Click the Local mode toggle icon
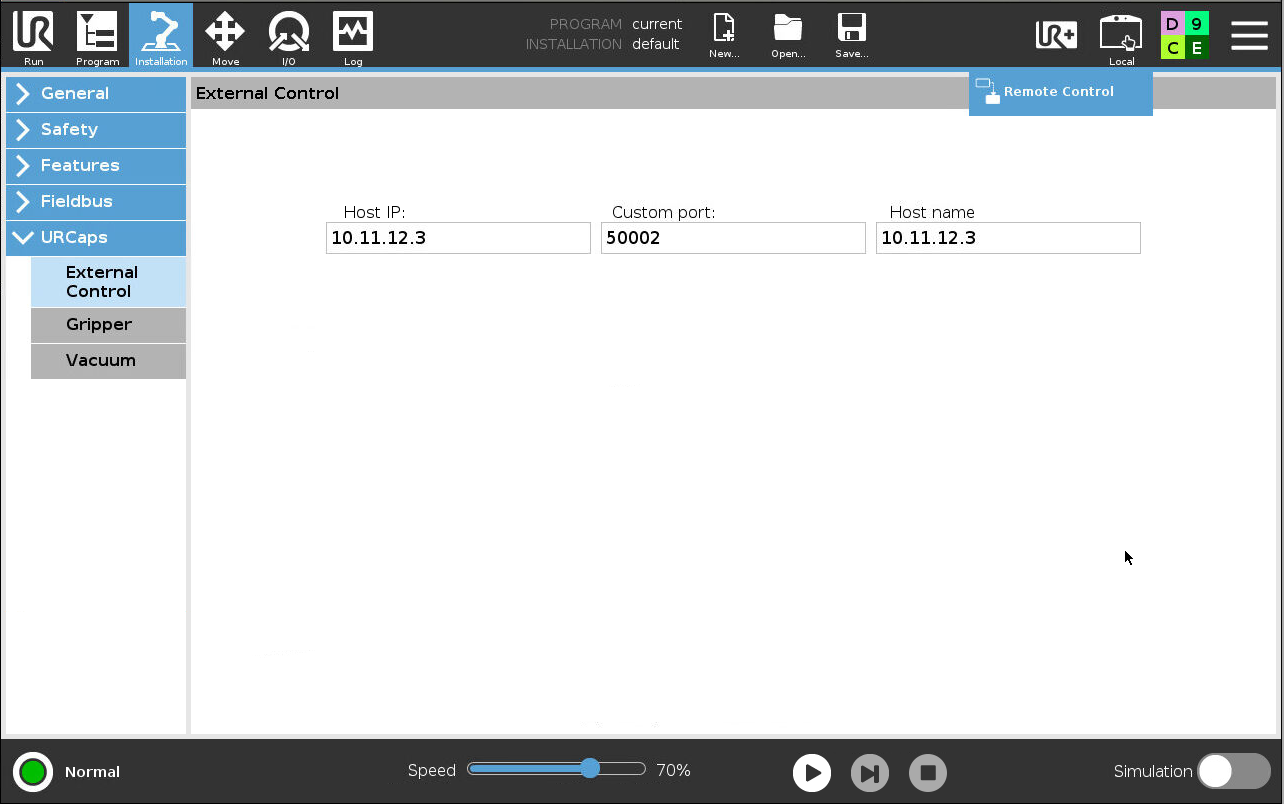Image resolution: width=1284 pixels, height=804 pixels. 1121,34
